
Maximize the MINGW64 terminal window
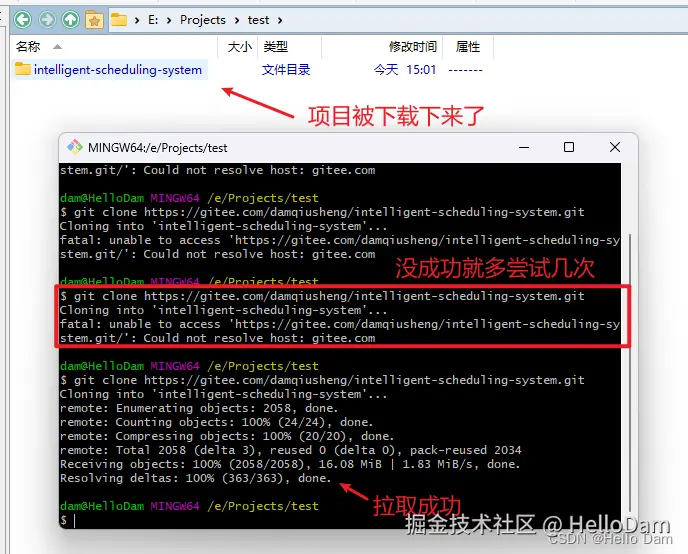coord(569,147)
